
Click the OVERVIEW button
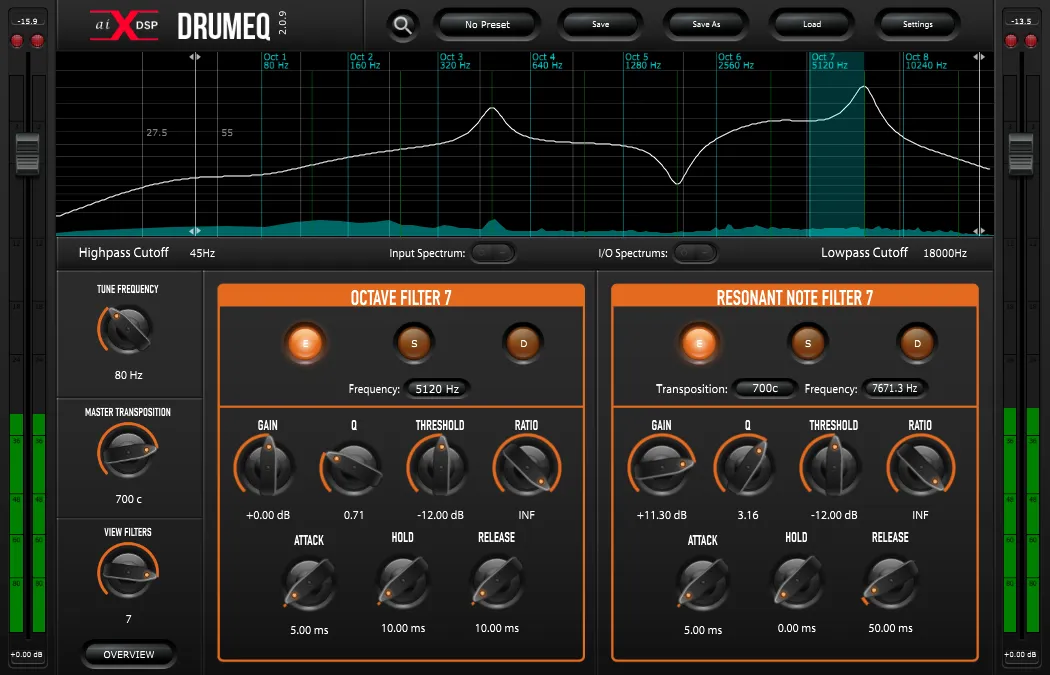point(129,654)
